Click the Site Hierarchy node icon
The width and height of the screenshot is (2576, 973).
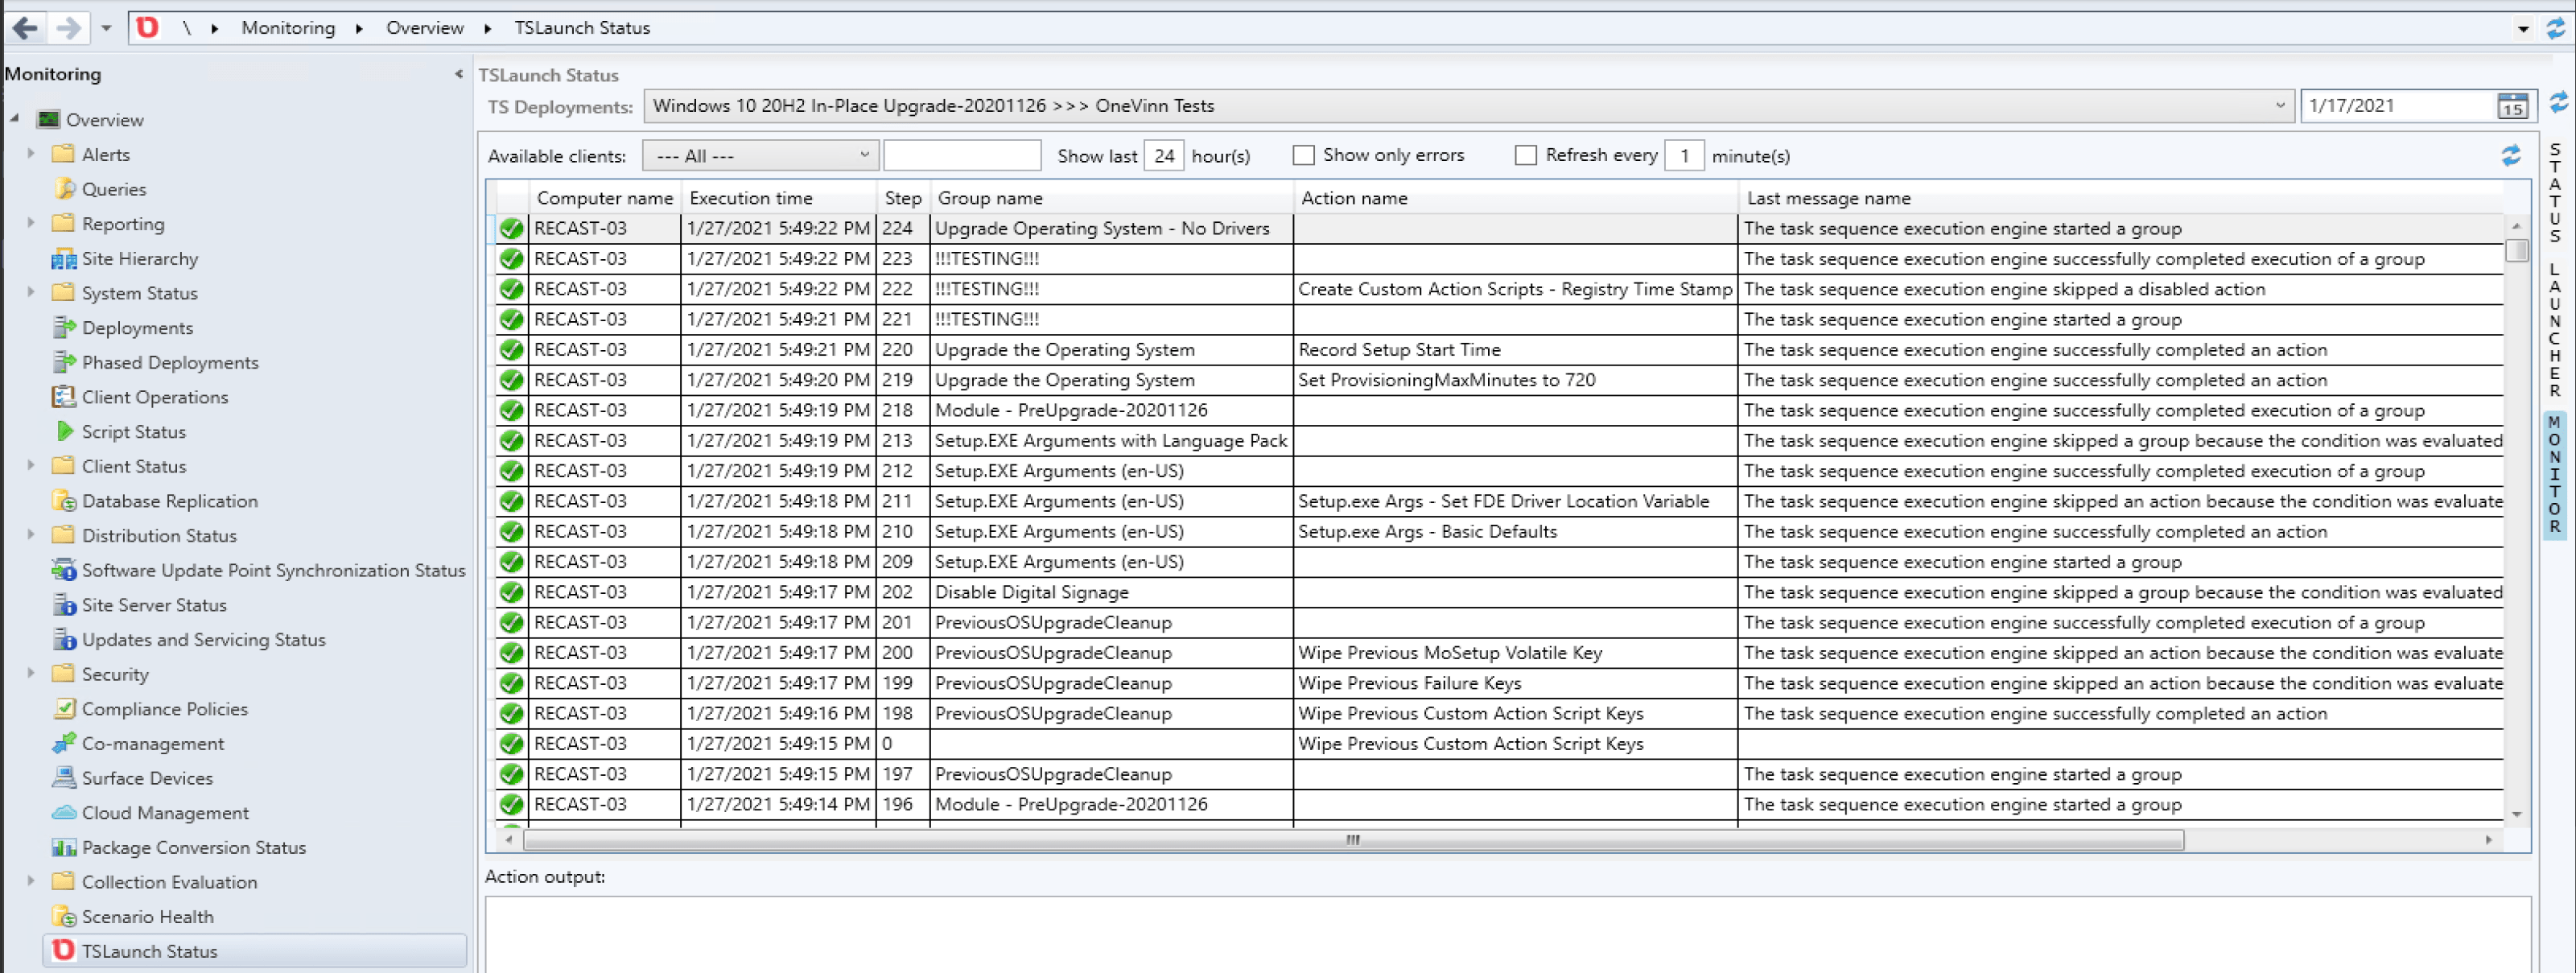tap(64, 259)
